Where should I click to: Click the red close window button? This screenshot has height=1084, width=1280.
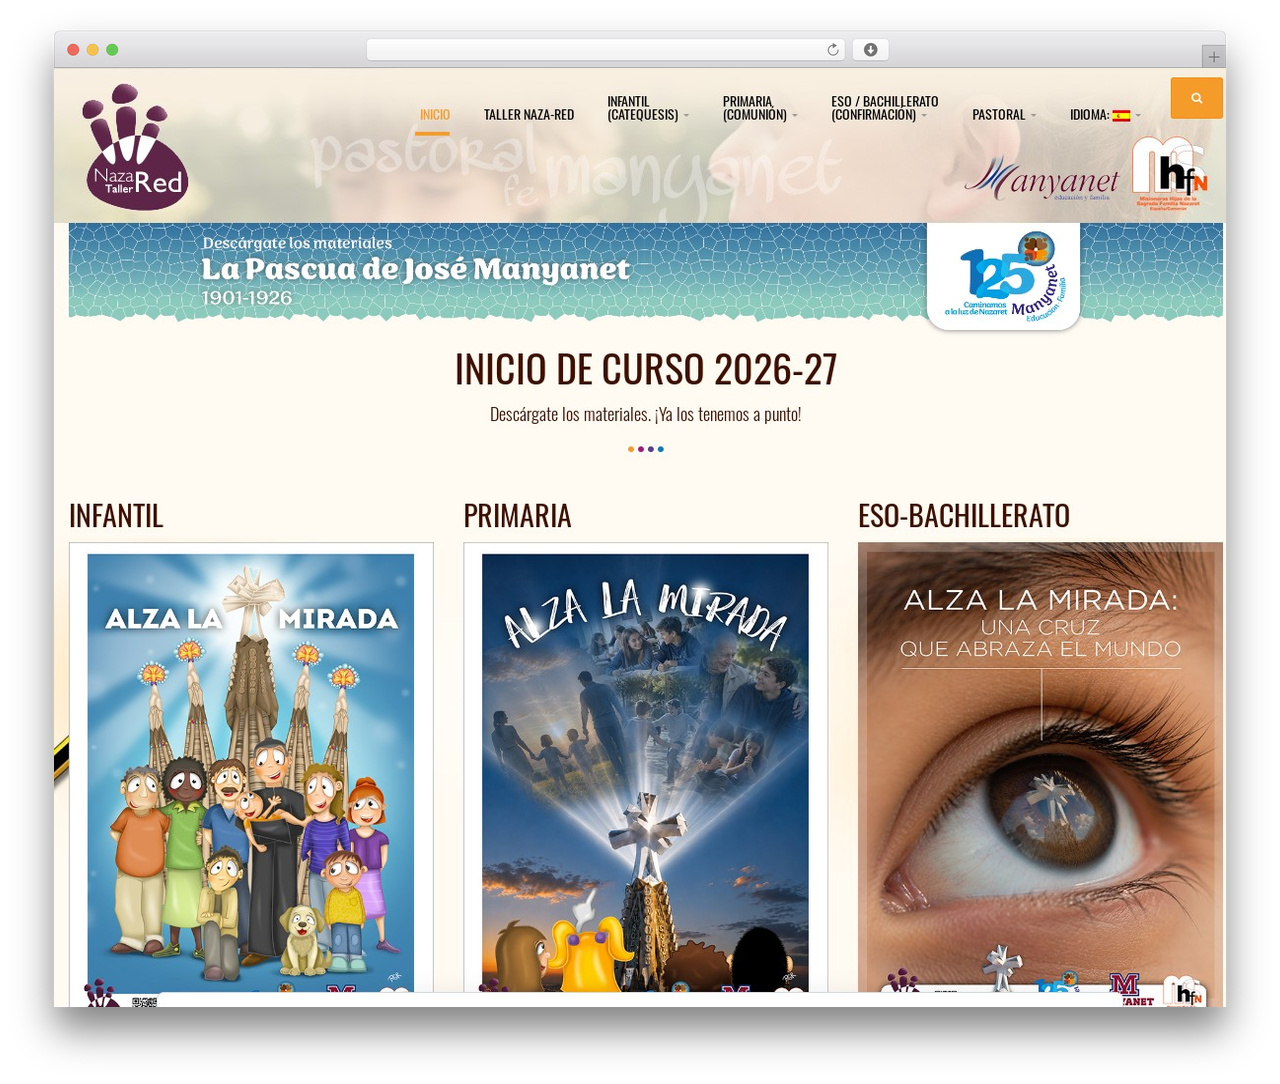pos(73,50)
